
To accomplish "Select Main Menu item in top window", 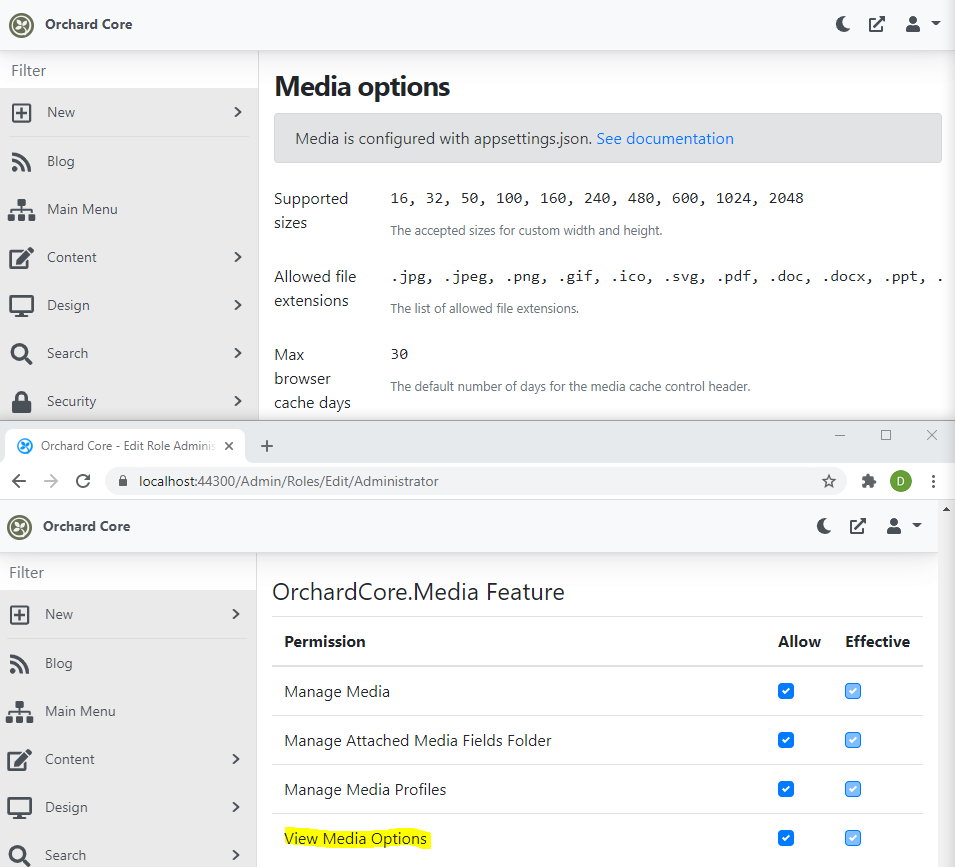I will coord(82,209).
